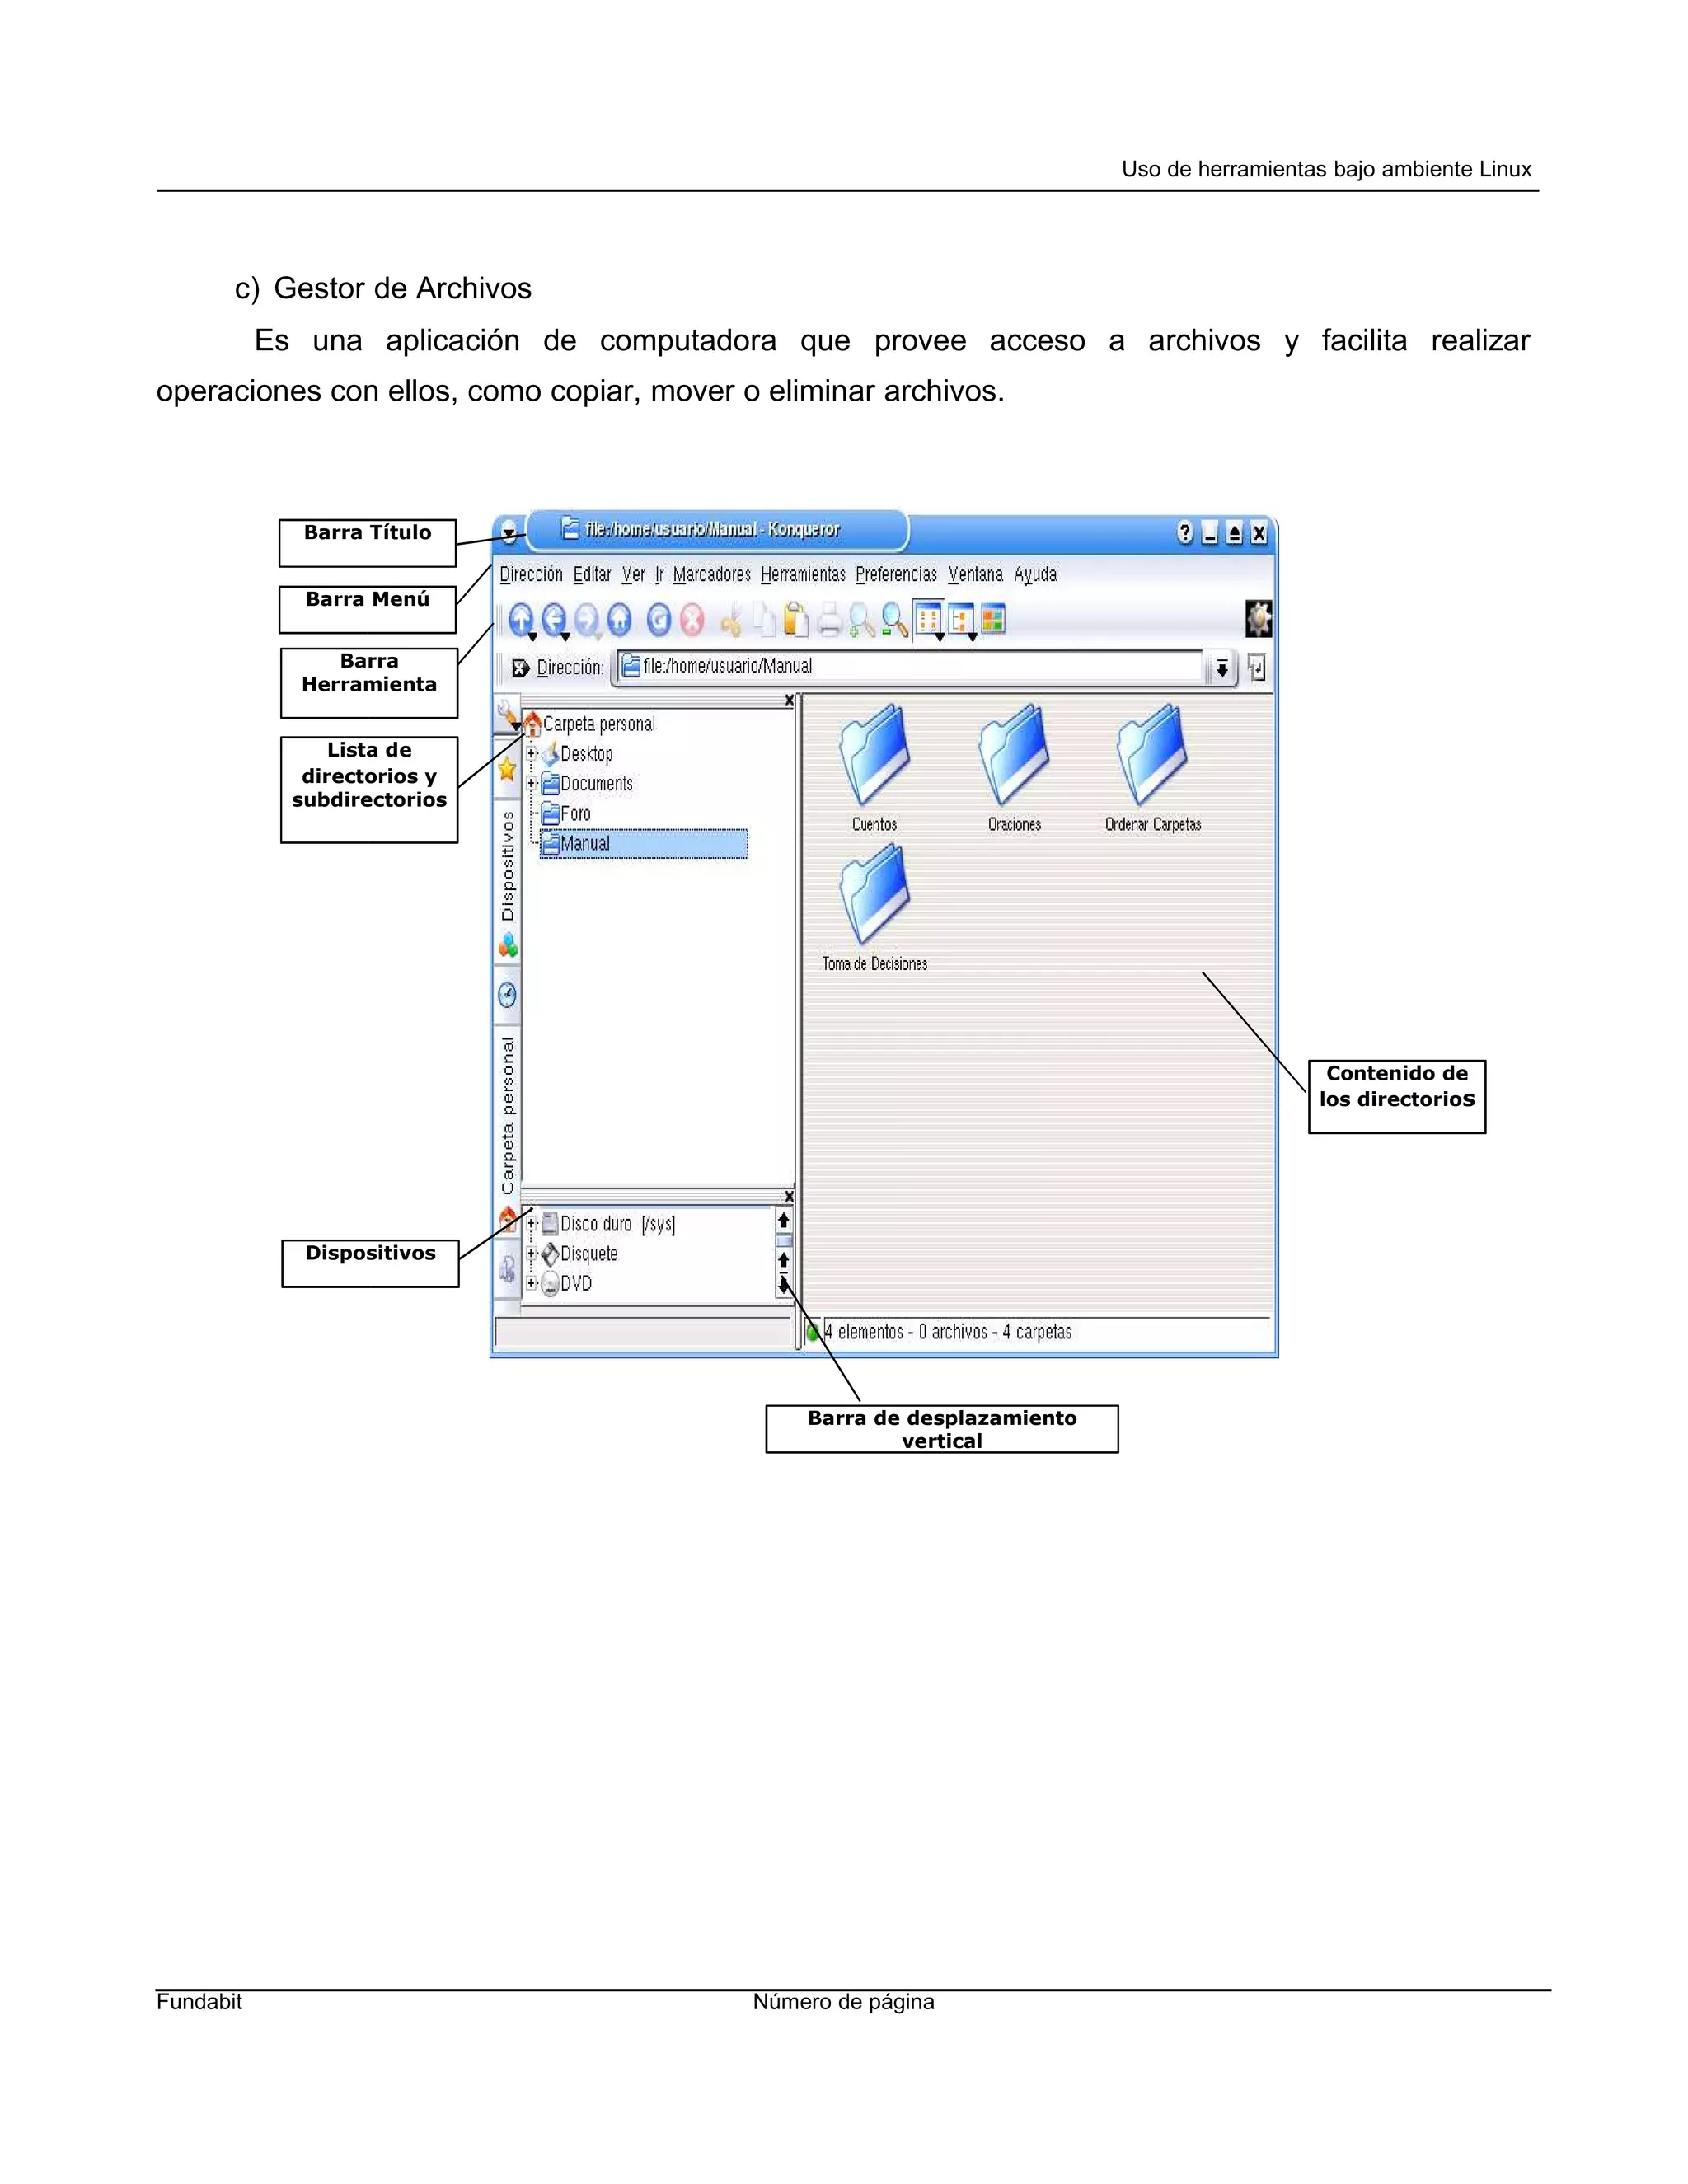Open Up button history dropdown arrow

[533, 637]
